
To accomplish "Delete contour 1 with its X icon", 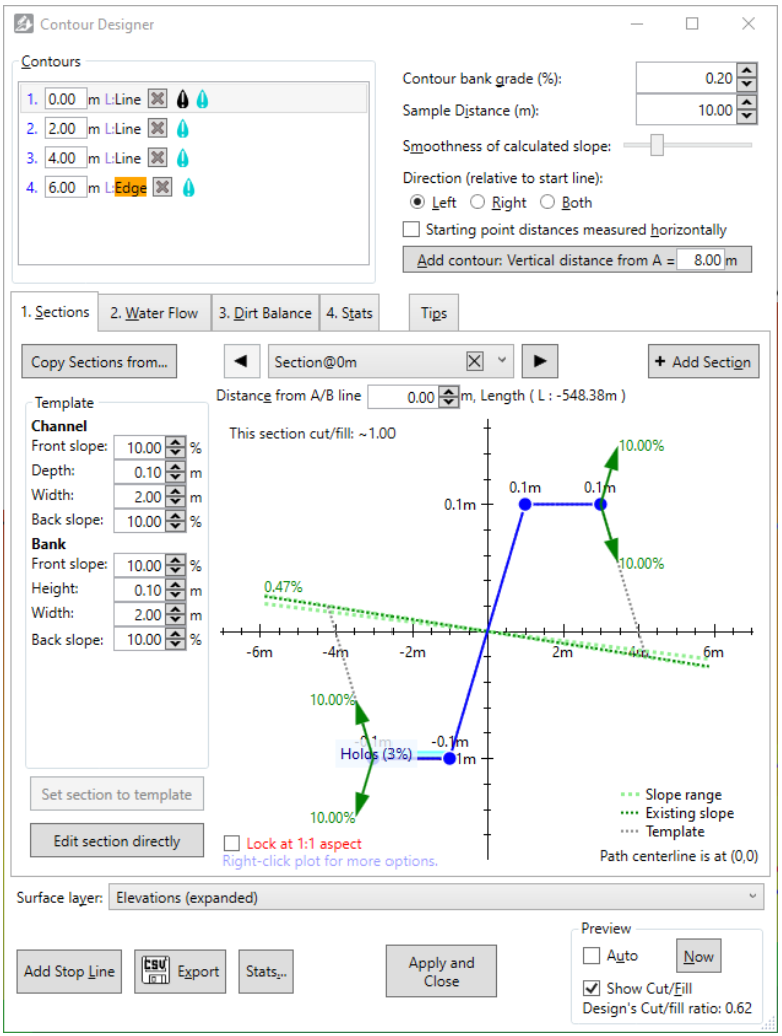I will point(157,99).
